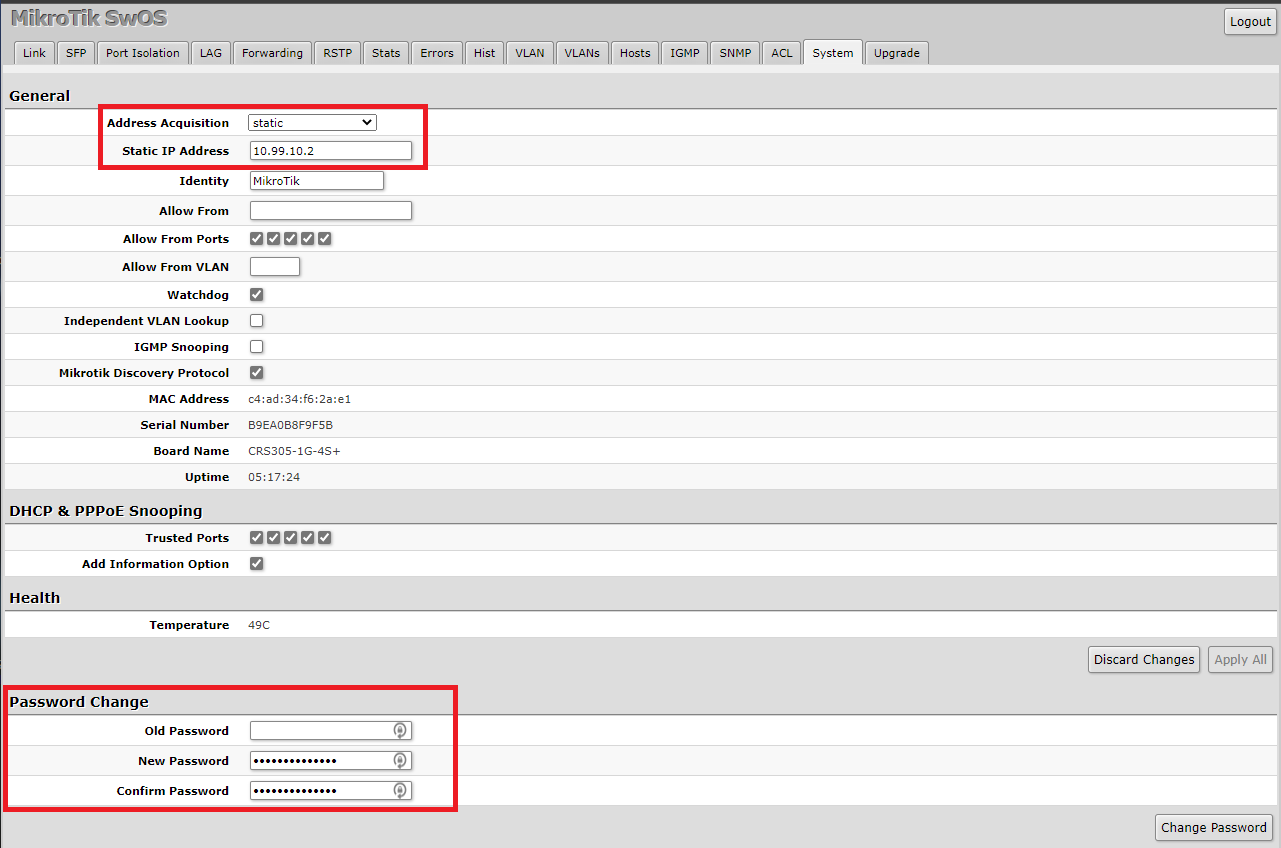Toggle fourth Allow From Ports checkbox
The width and height of the screenshot is (1281, 848).
pos(308,239)
